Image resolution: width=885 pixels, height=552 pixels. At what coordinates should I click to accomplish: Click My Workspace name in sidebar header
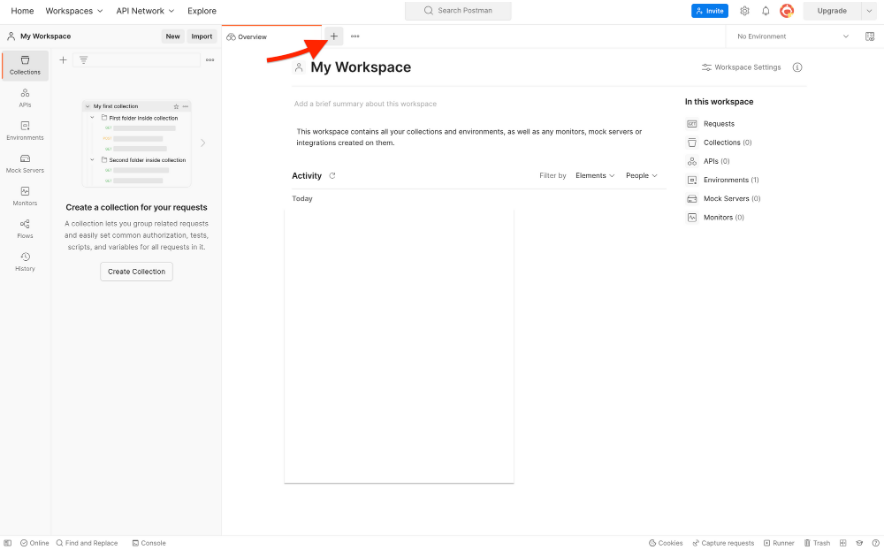tap(46, 36)
